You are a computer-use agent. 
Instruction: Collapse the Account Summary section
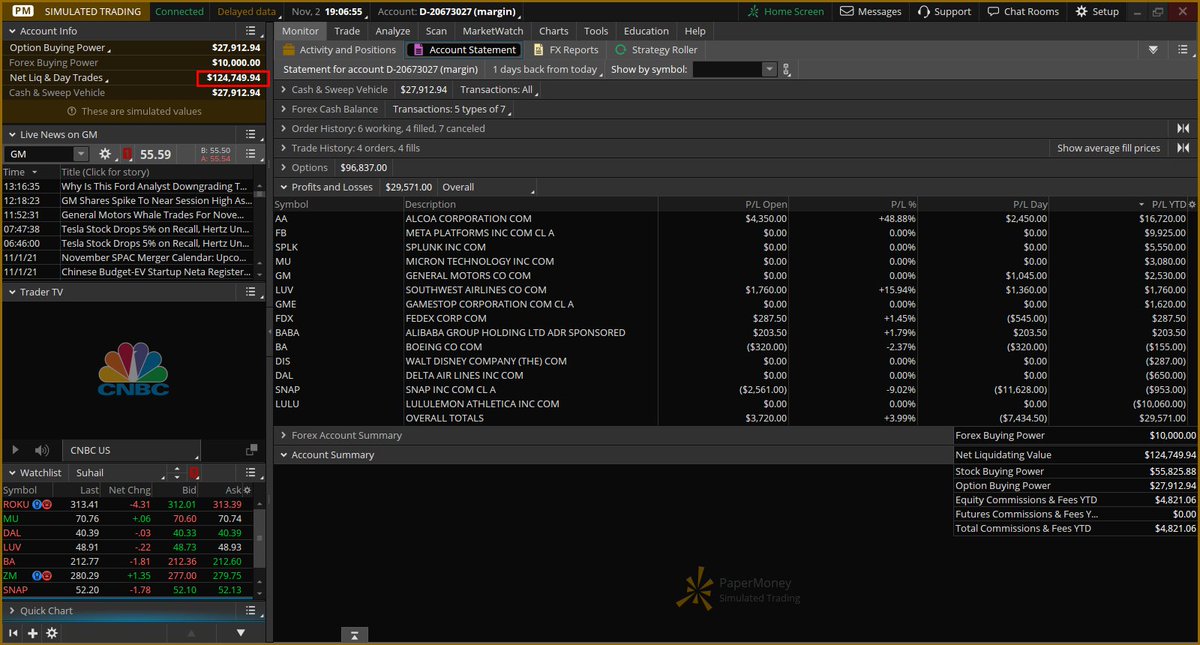point(283,455)
